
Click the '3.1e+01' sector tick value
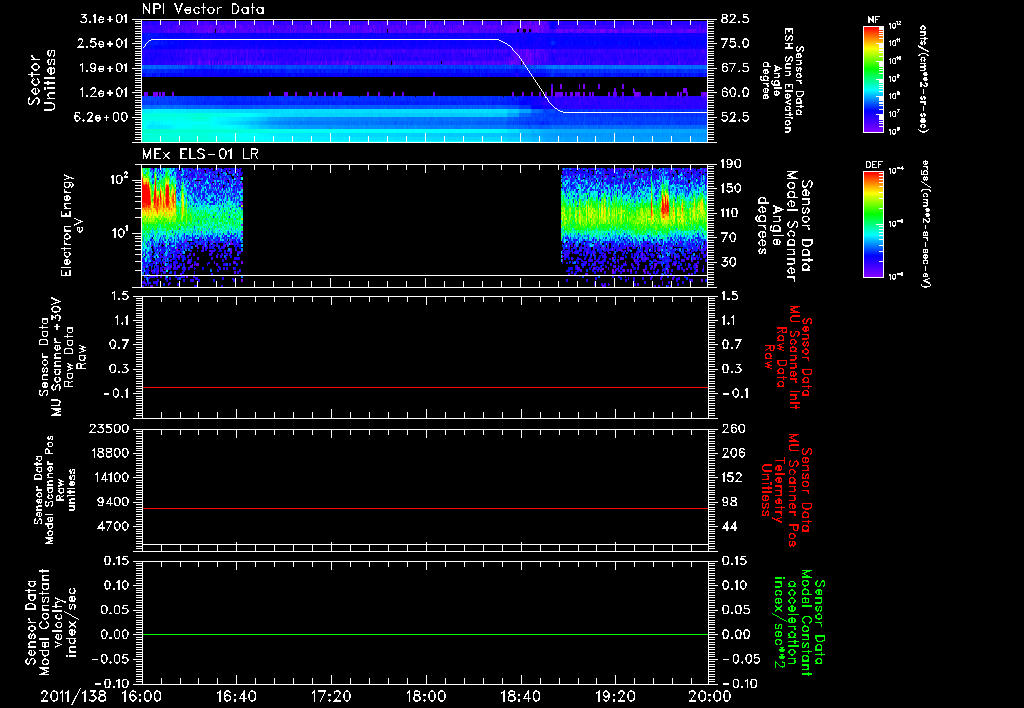pyautogui.click(x=103, y=18)
